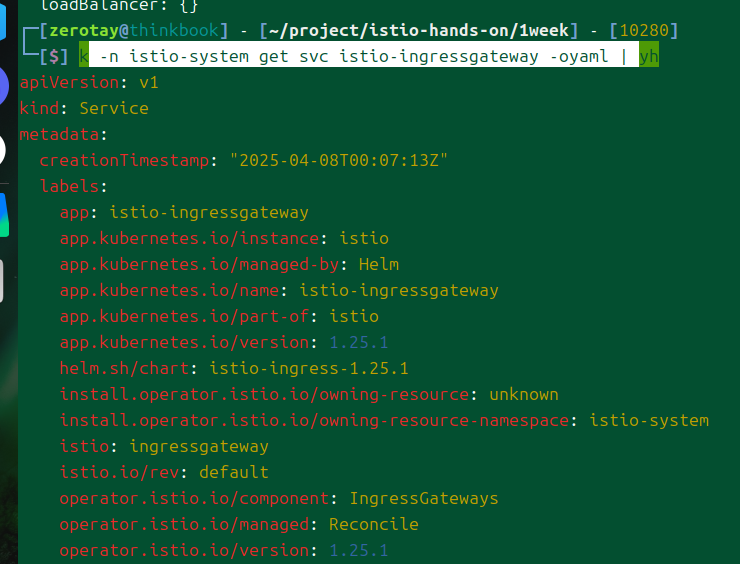Click the 'app.kubernetes.io/managed-by' key

[199, 264]
